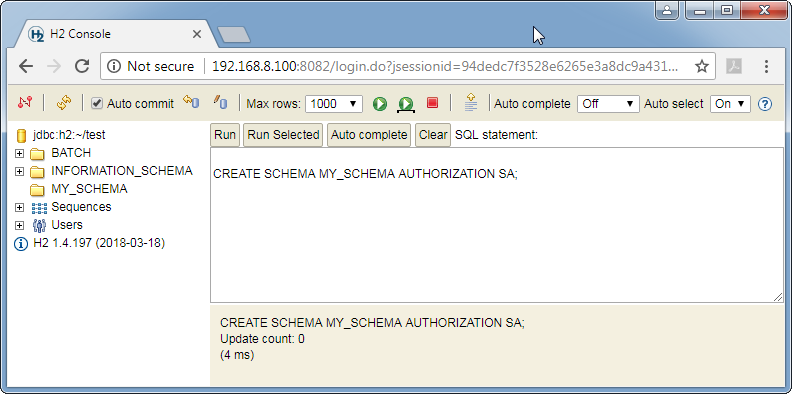Screen dimensions: 792x394
Task: Expand the Sequences node
Action: coord(19,208)
